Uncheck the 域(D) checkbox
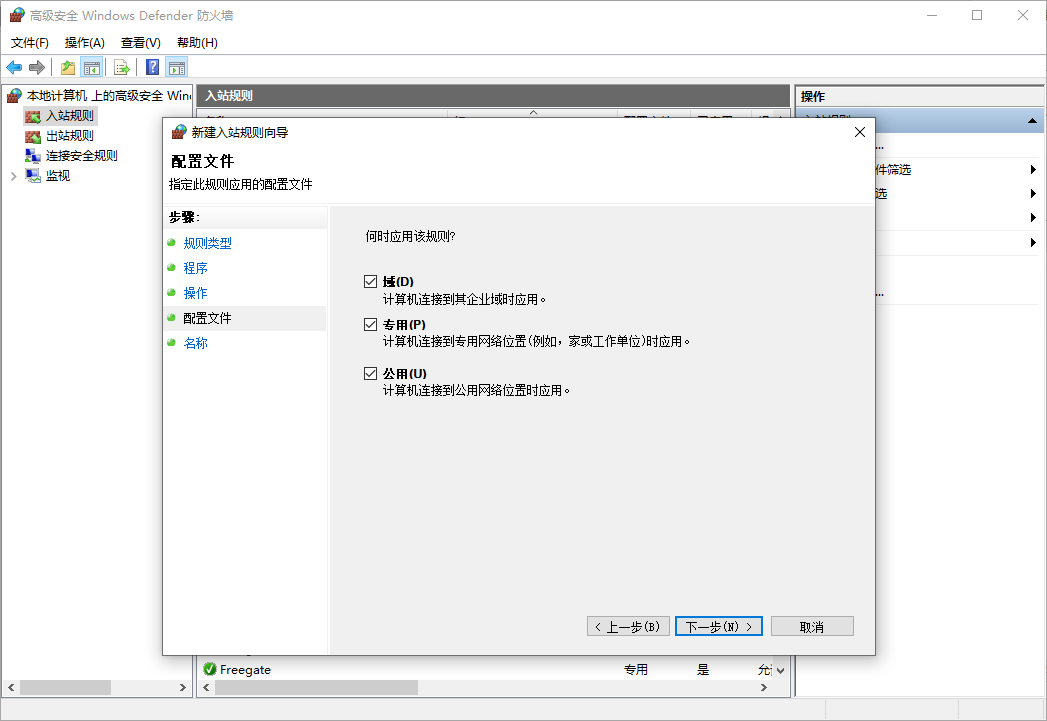The height and width of the screenshot is (721, 1047). coord(371,282)
